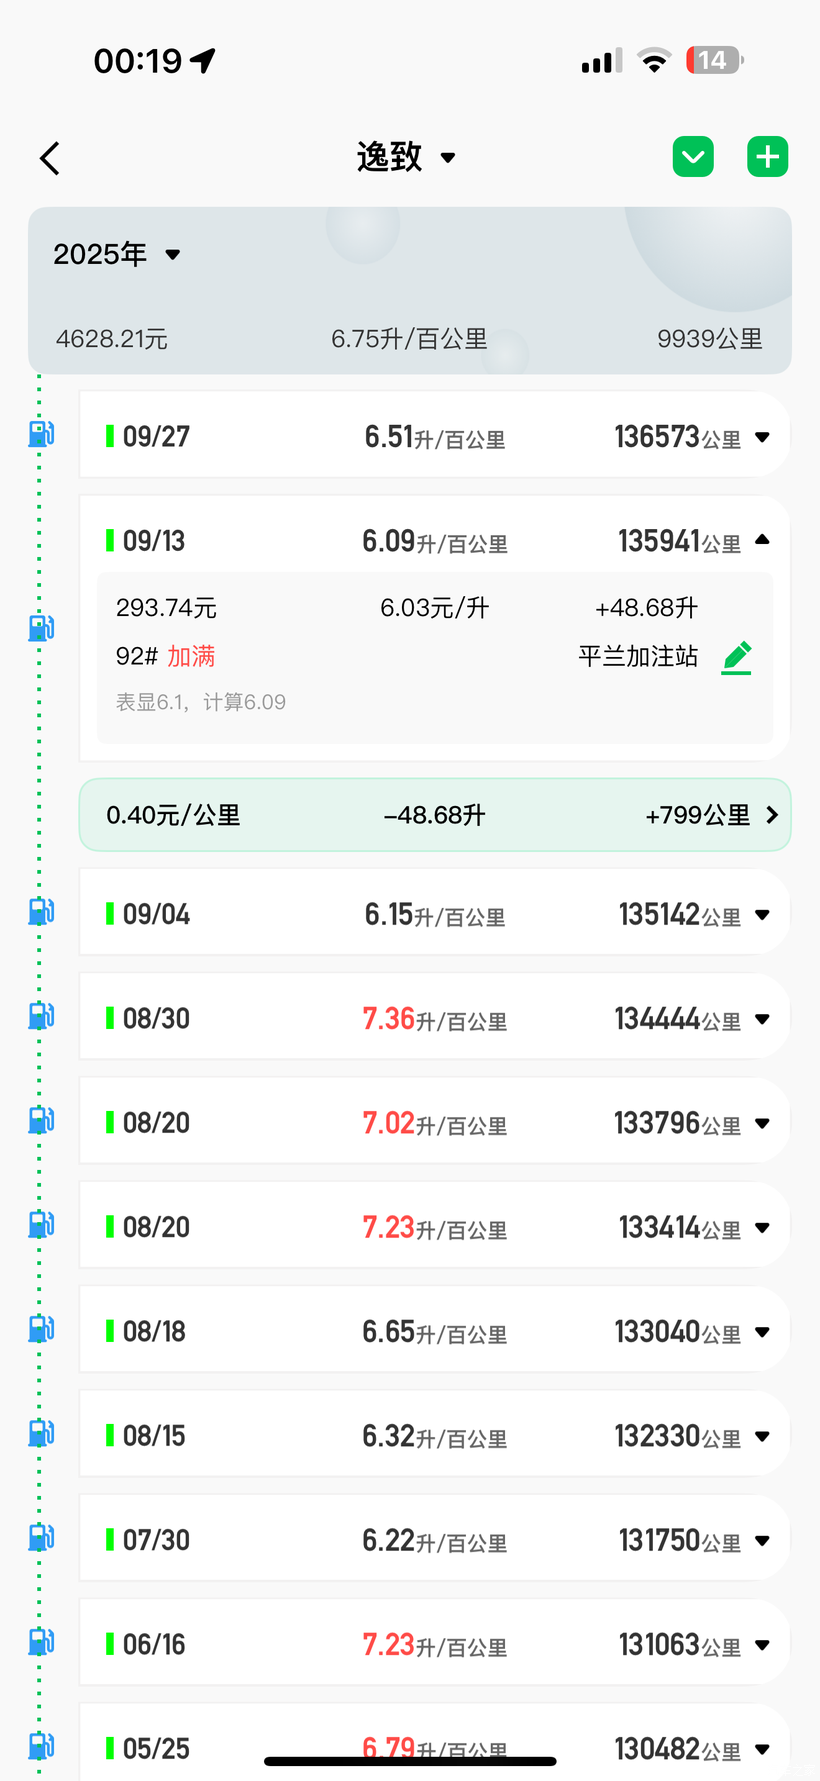Expand the 09/27 fuel record
This screenshot has height=1781, width=820.
762,437
